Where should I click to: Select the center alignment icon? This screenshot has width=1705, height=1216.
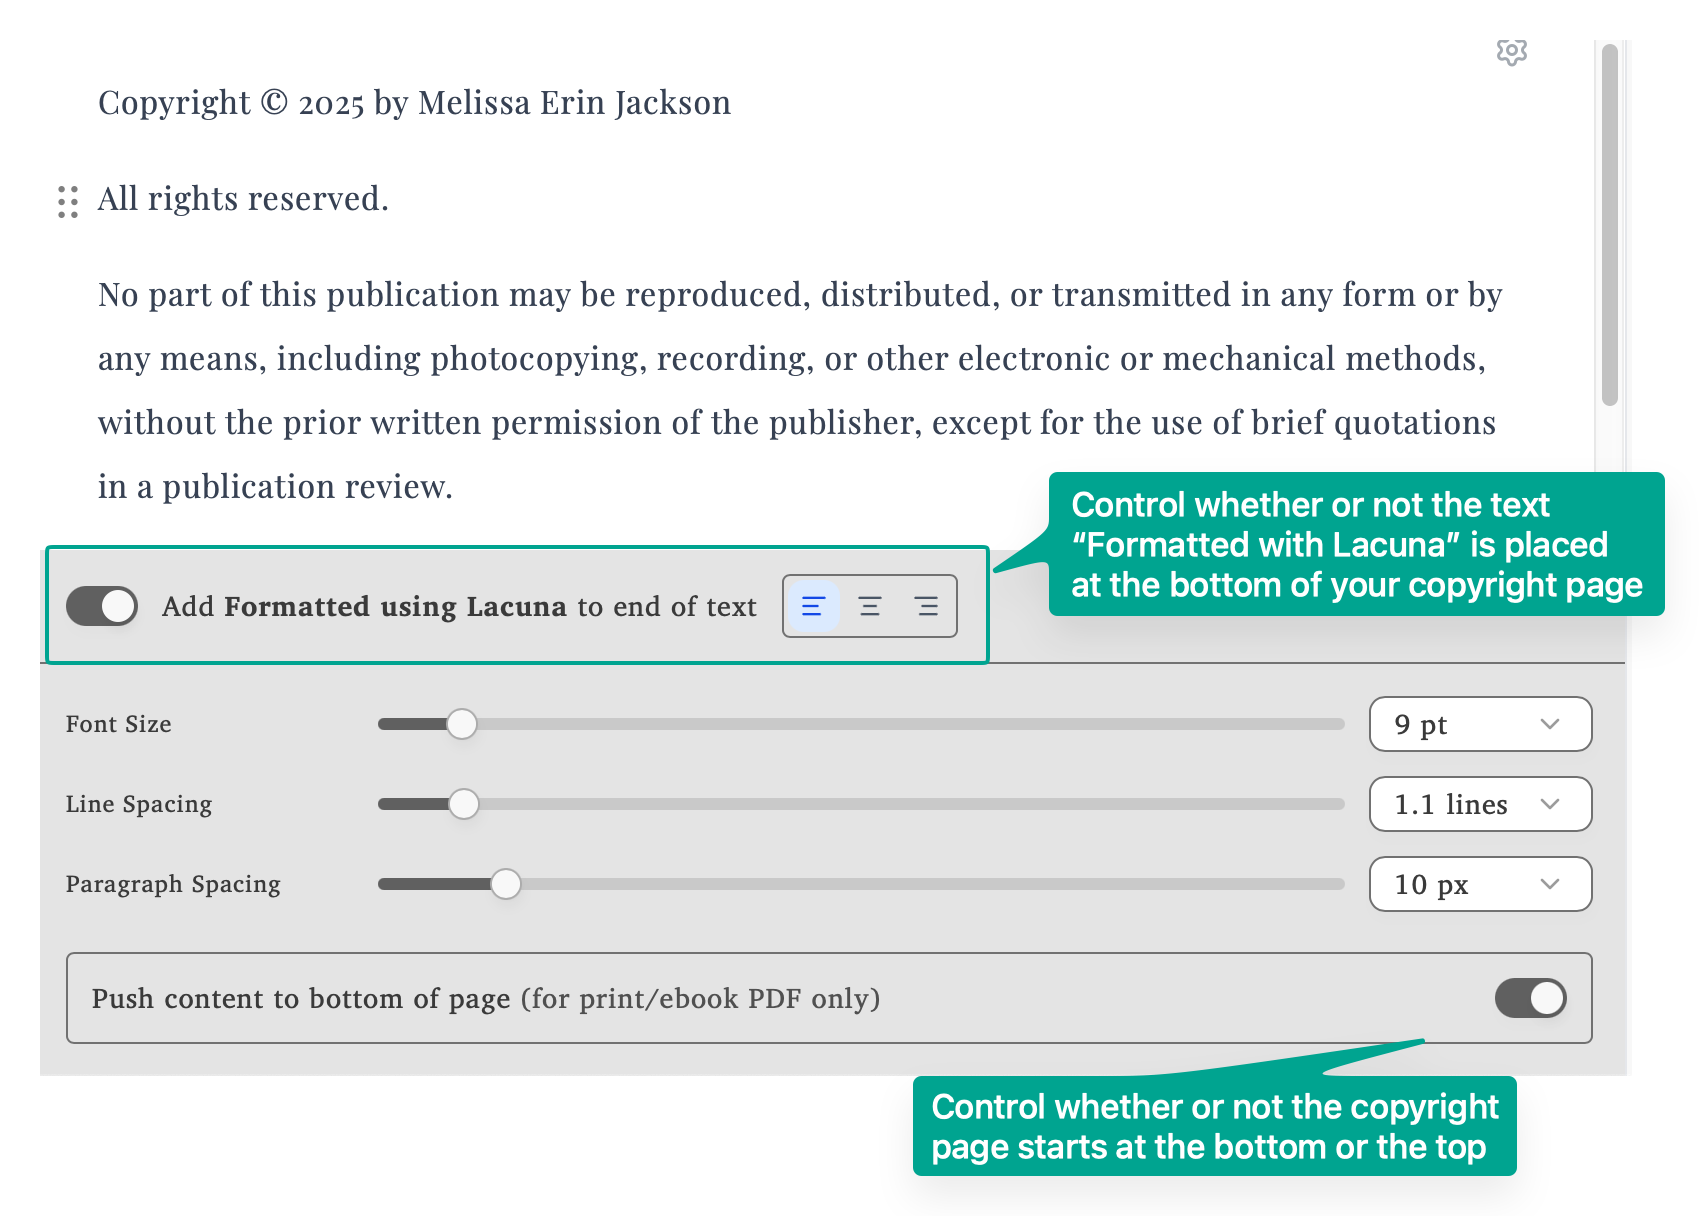click(869, 605)
